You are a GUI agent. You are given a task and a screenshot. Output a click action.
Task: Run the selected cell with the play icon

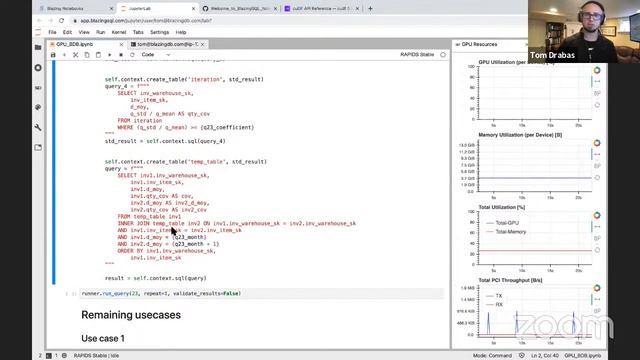pyautogui.click(x=109, y=55)
